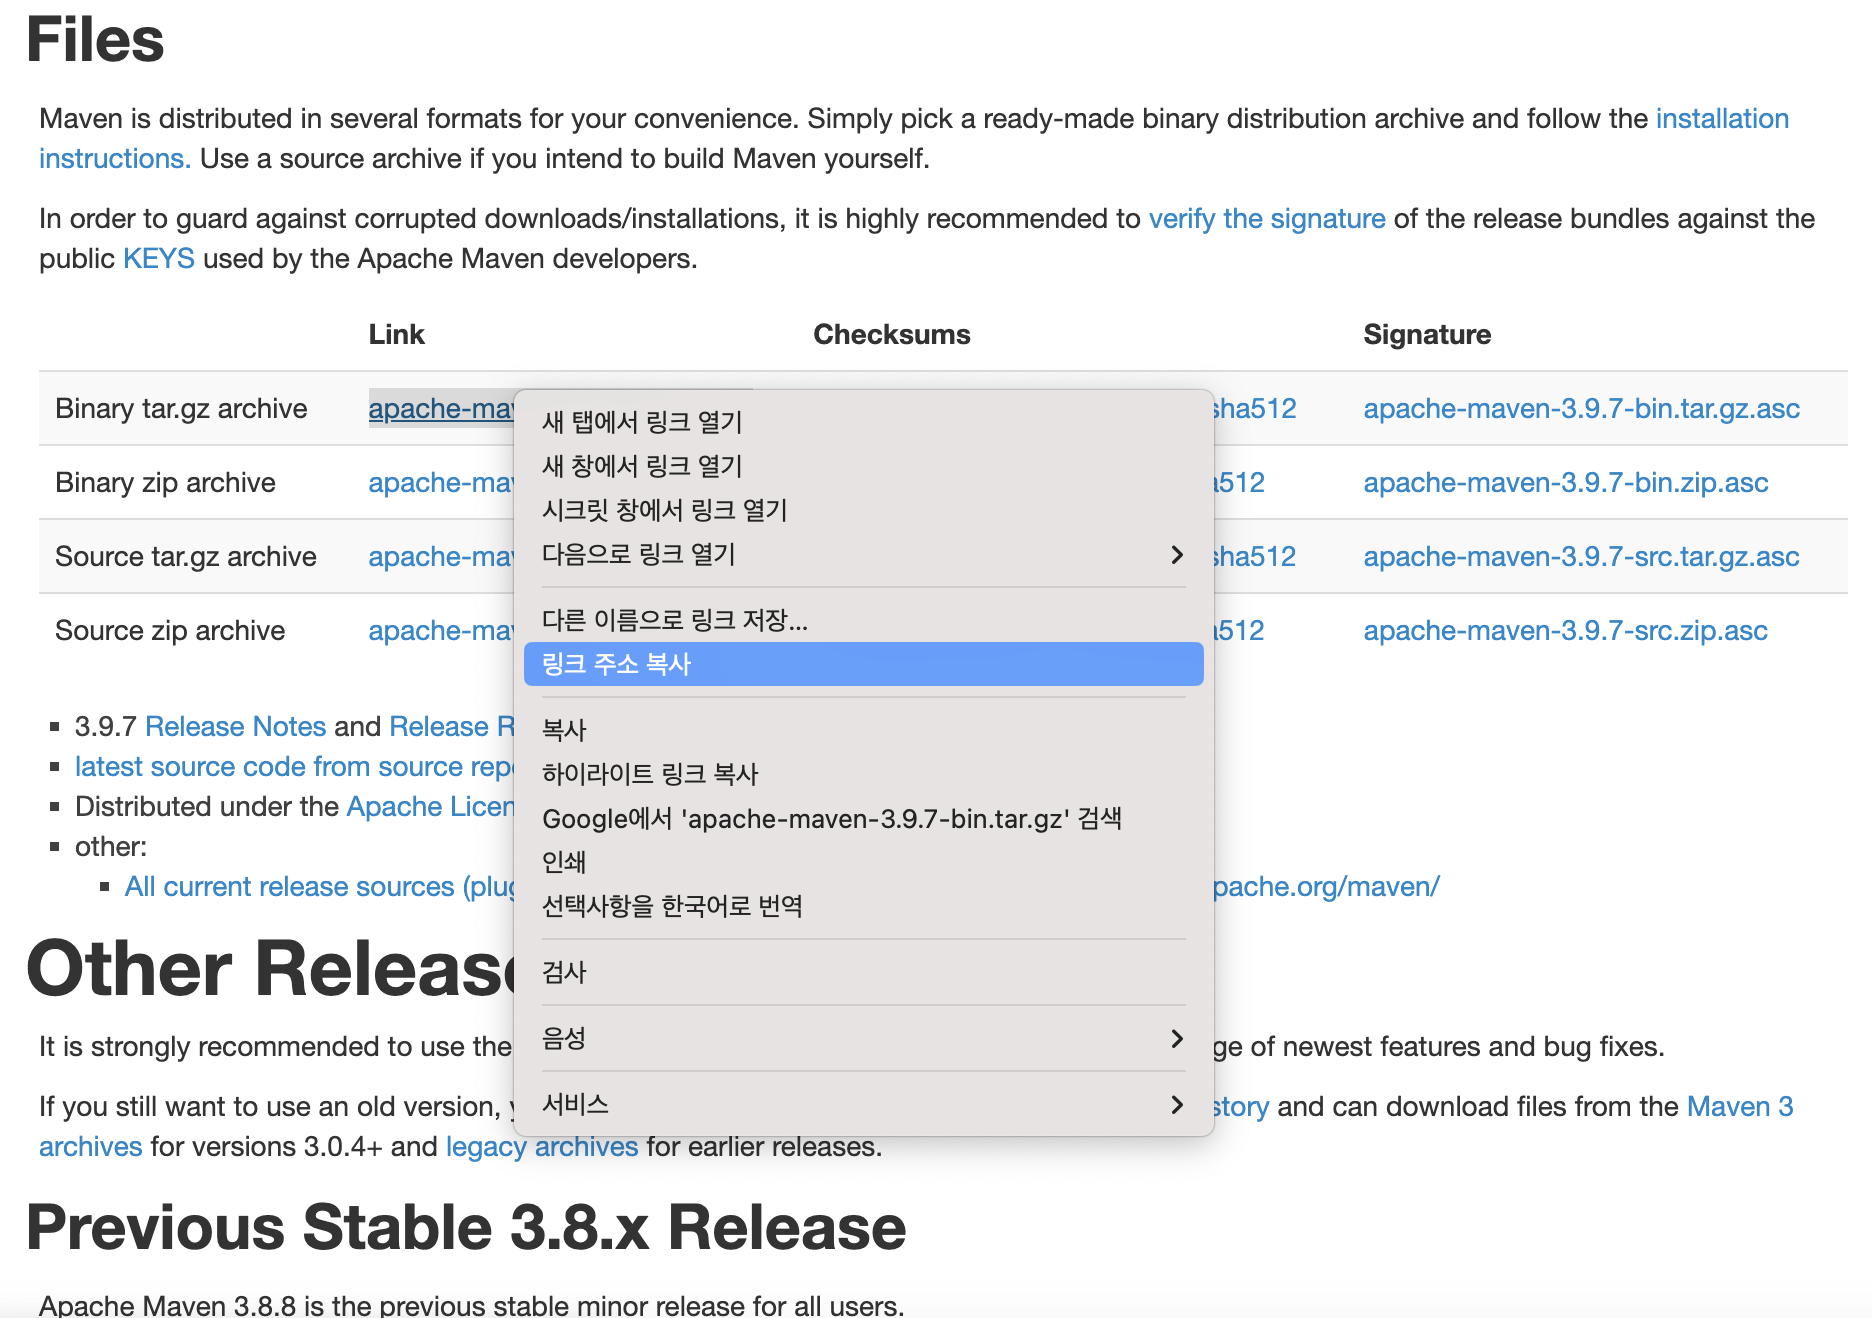Open apache-maven-3.9.7-bin.zip.asc signature
Image resolution: width=1872 pixels, height=1318 pixels.
click(x=1566, y=482)
